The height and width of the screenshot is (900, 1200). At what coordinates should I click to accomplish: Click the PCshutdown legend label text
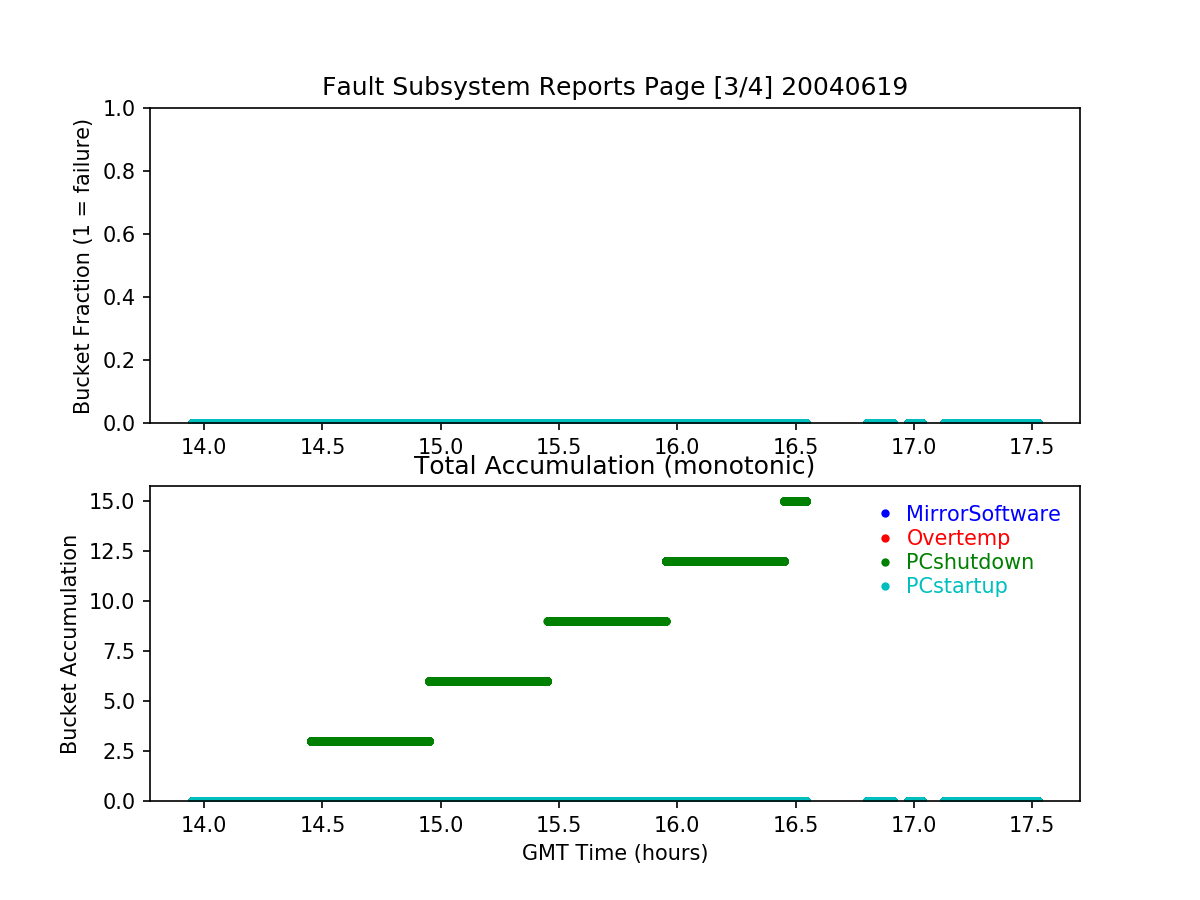pos(969,562)
